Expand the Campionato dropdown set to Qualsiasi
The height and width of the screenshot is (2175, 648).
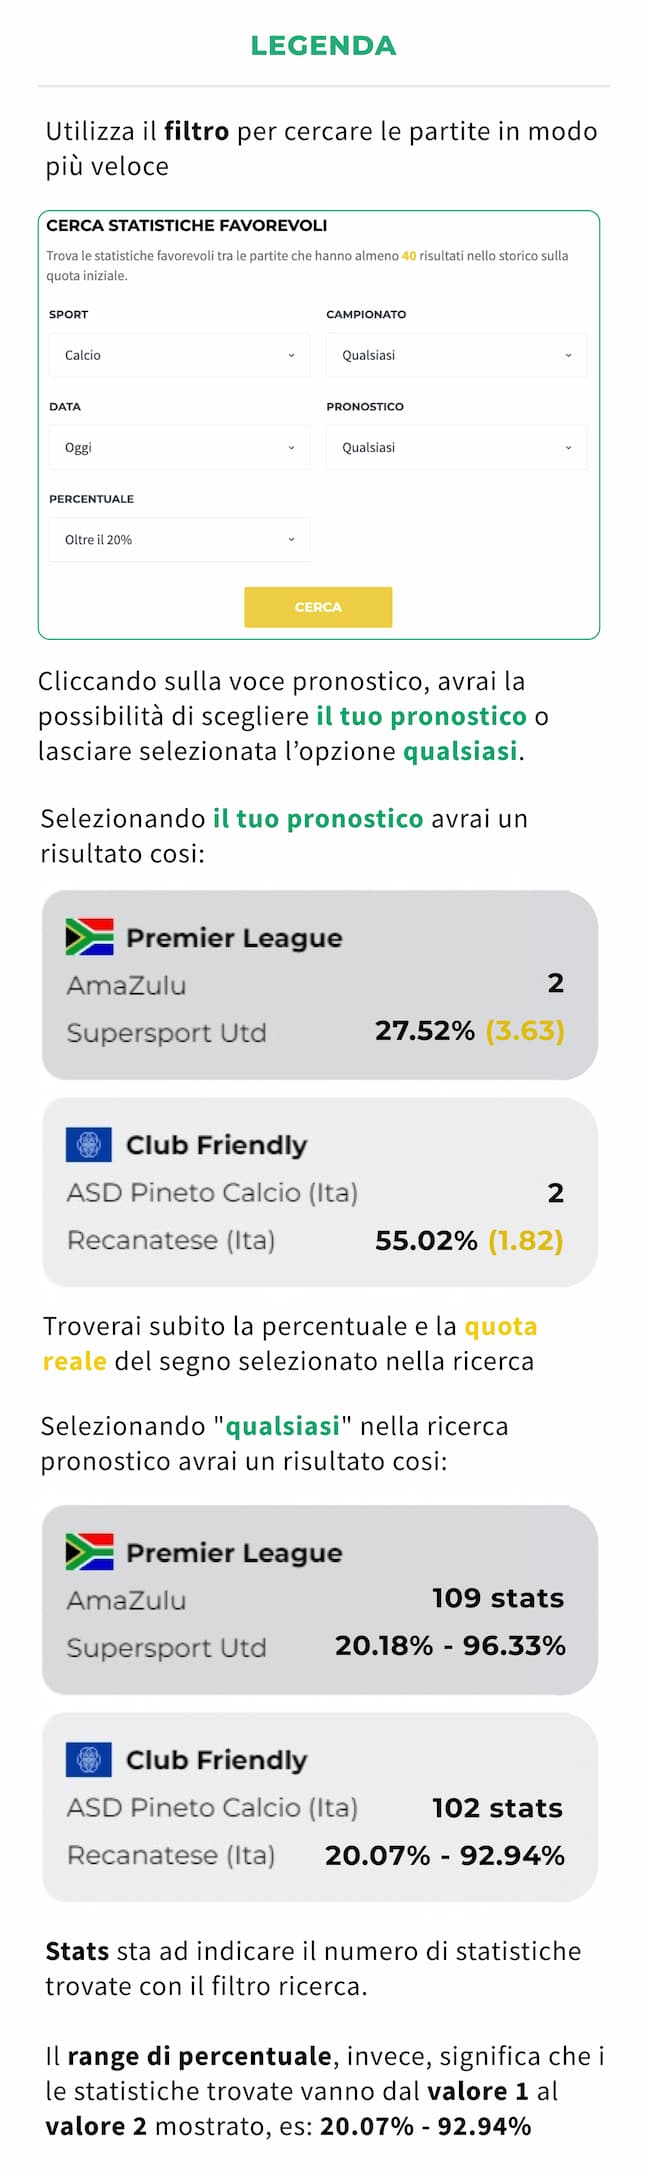pyautogui.click(x=456, y=355)
